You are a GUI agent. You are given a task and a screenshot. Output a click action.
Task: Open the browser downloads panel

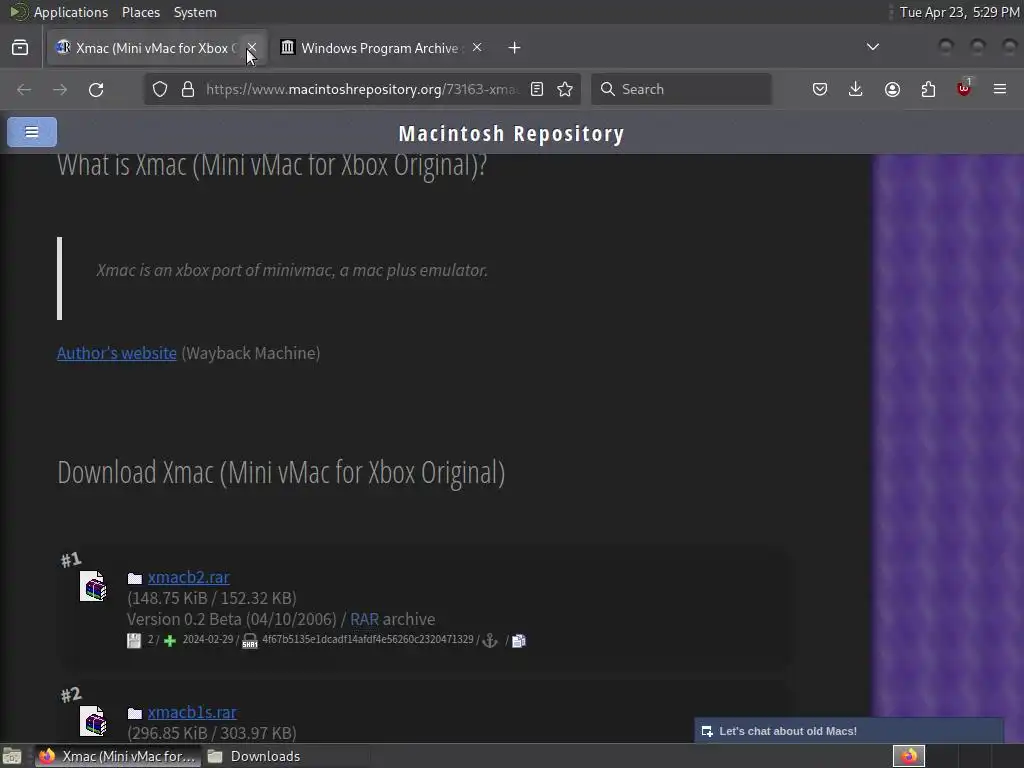(856, 89)
